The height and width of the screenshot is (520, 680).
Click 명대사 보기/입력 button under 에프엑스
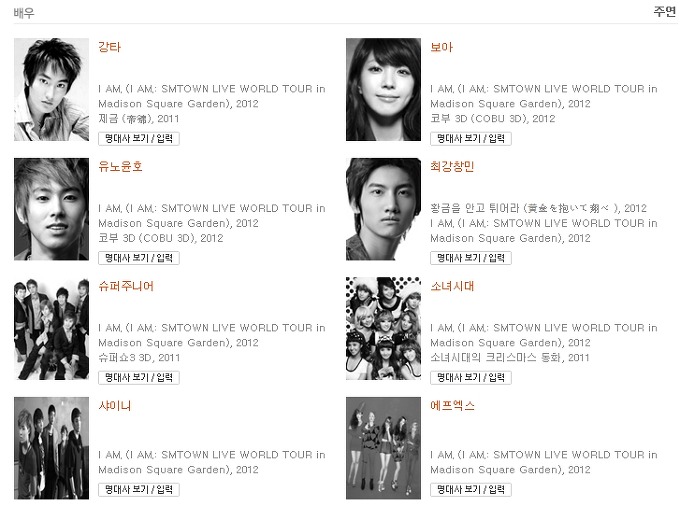[471, 490]
